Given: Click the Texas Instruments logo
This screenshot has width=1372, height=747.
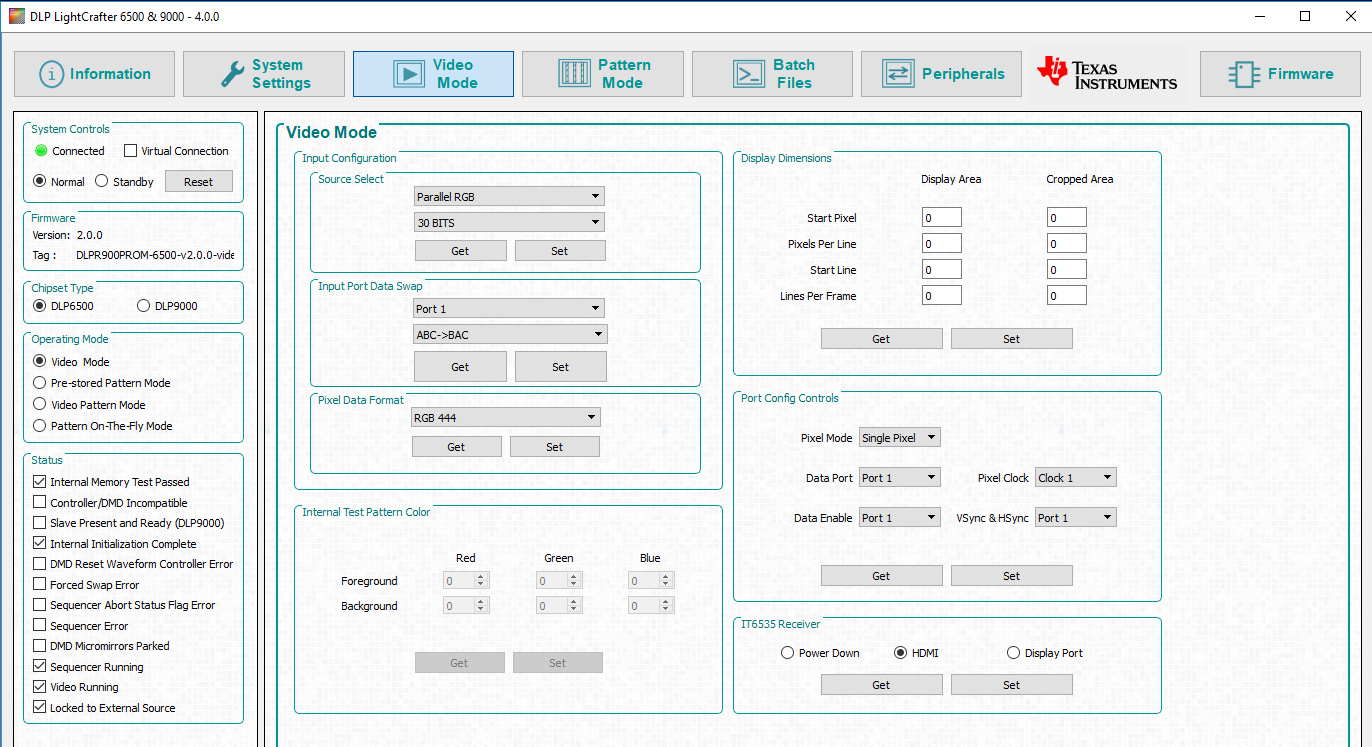Looking at the screenshot, I should [1107, 74].
